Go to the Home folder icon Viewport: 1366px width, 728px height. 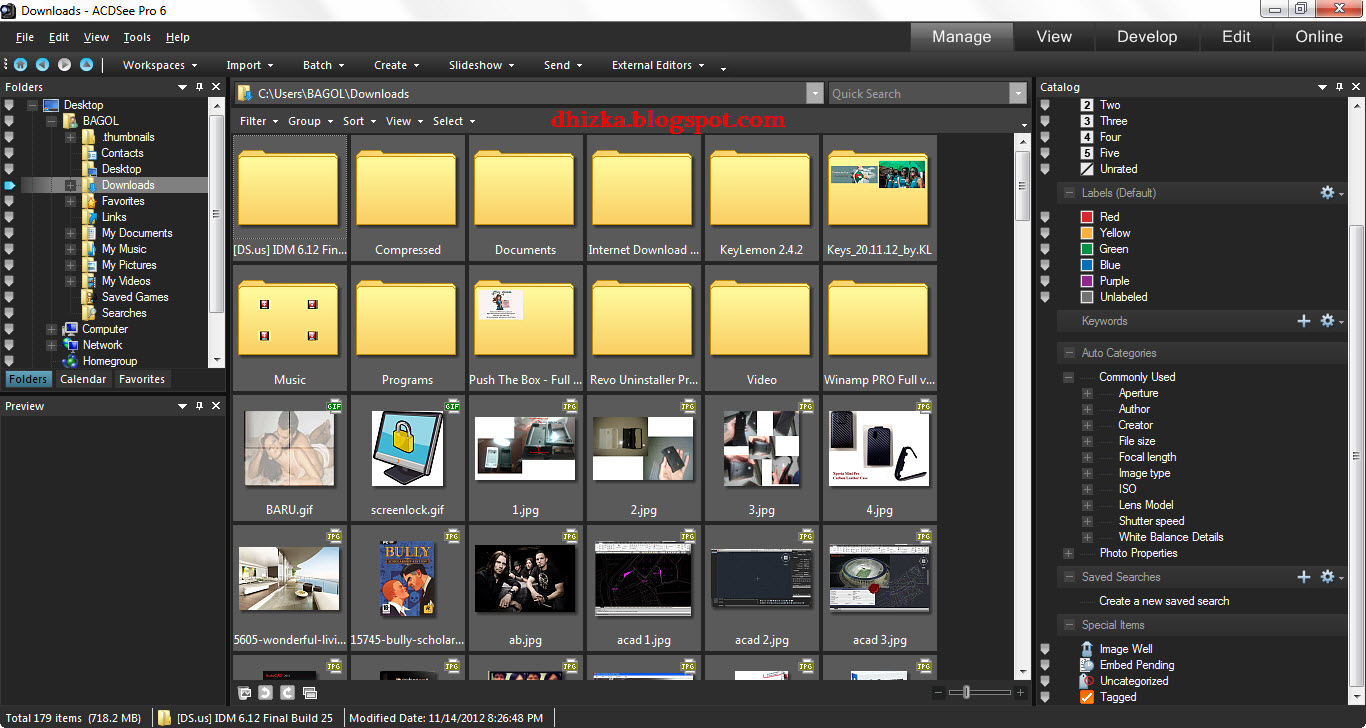coord(20,65)
